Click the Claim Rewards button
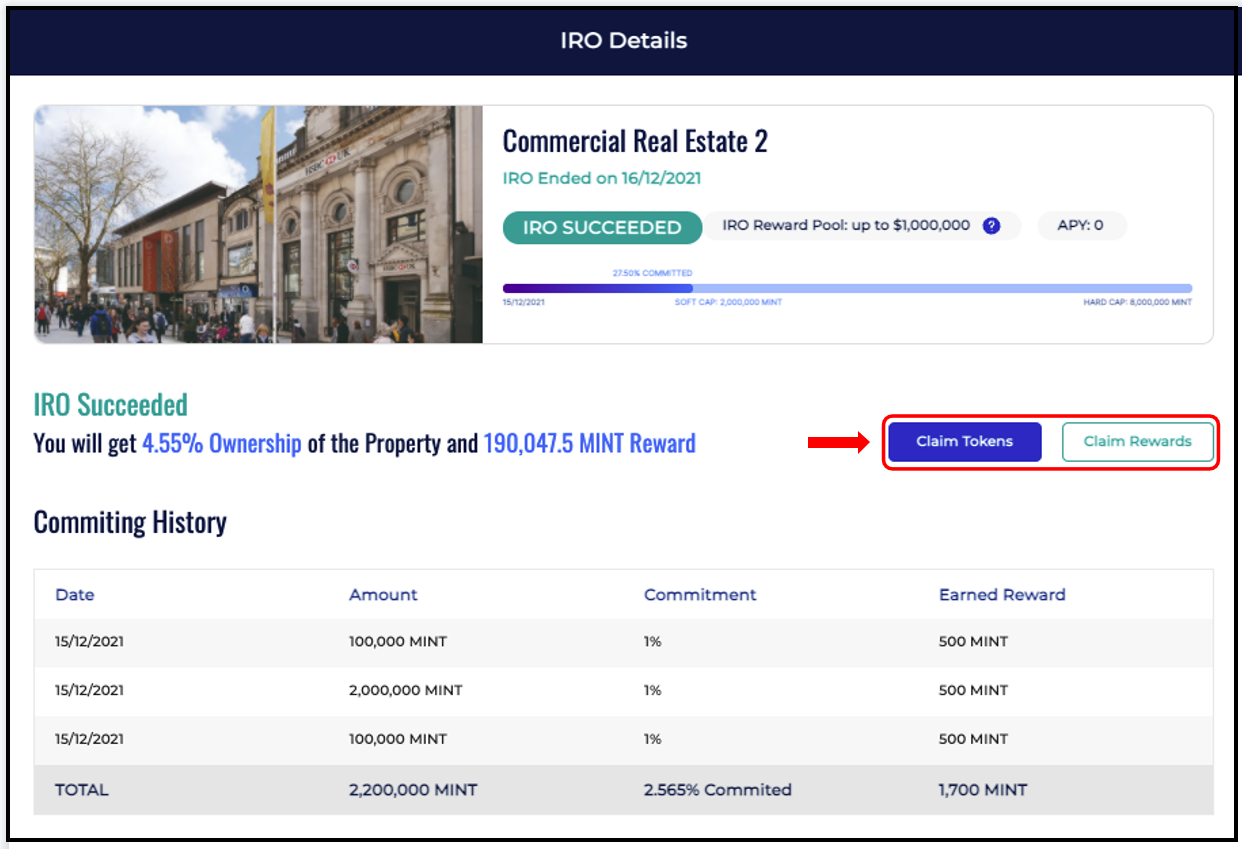1242x849 pixels. pos(1138,442)
